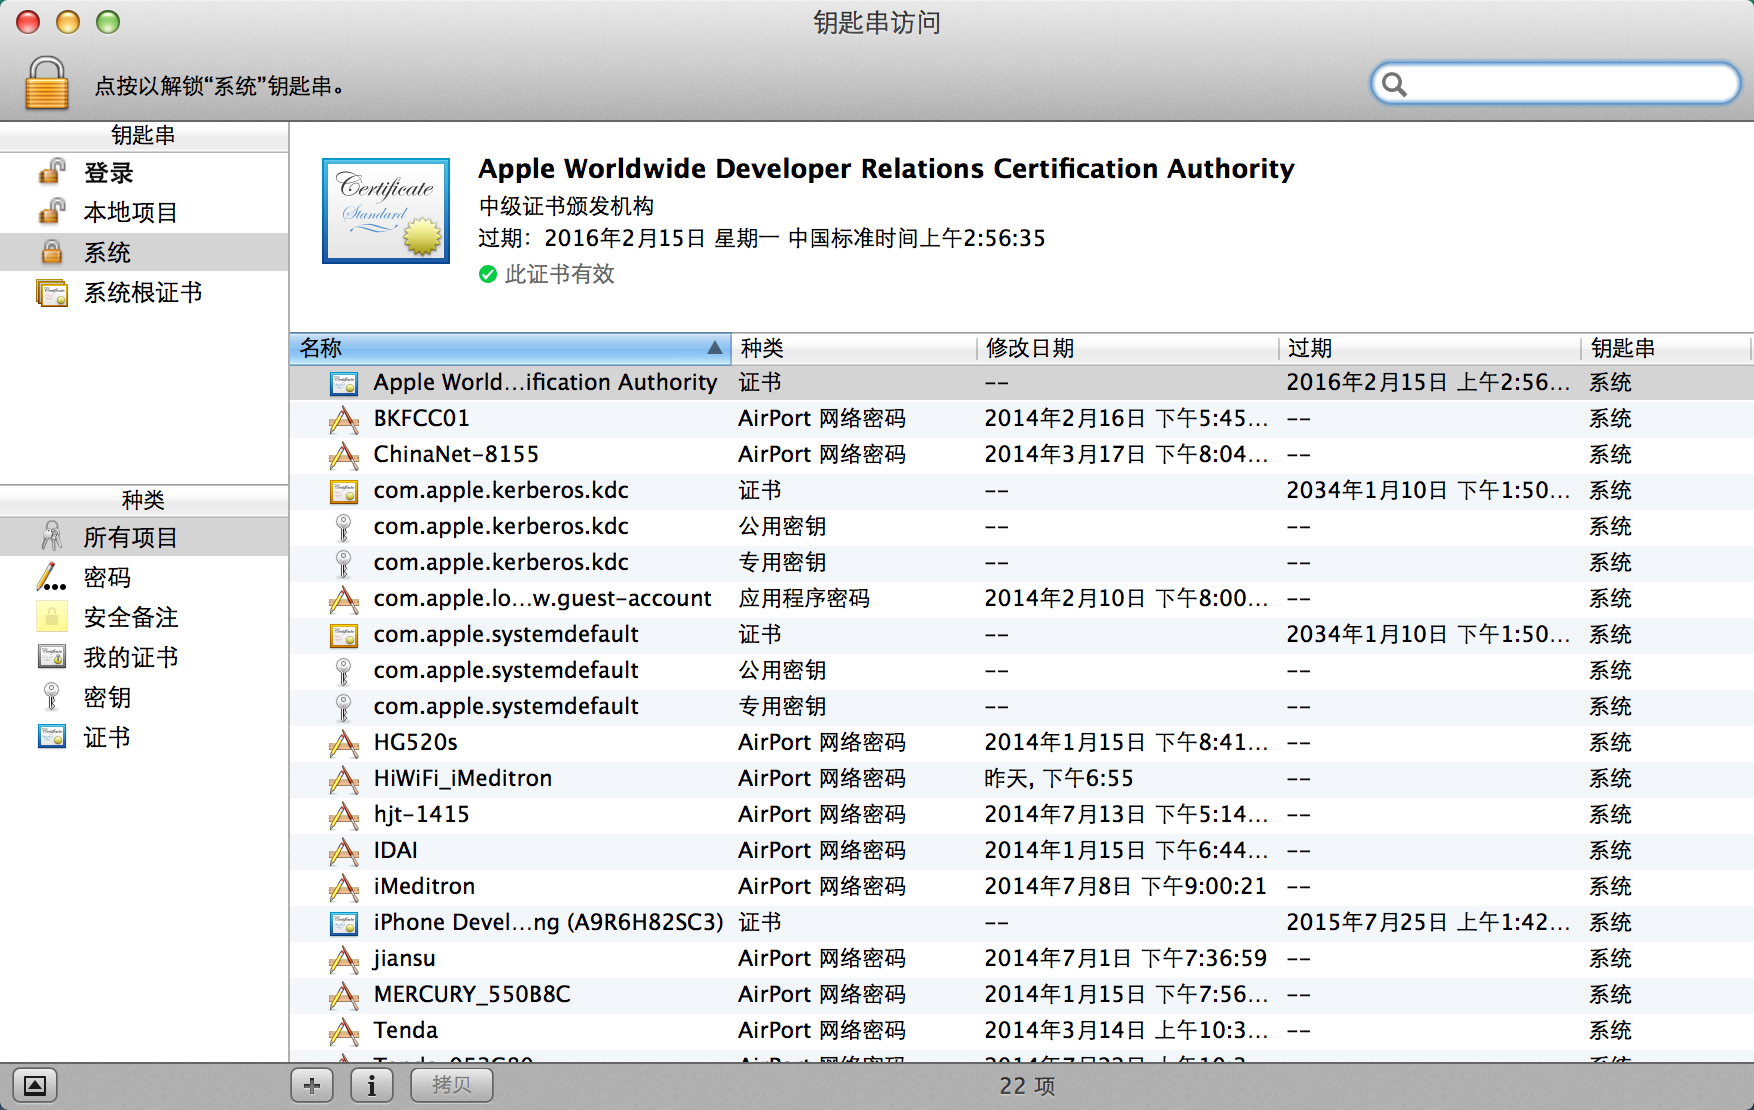1754x1110 pixels.
Task: Sort by the 钥匙串 column header
Action: [x=1666, y=348]
